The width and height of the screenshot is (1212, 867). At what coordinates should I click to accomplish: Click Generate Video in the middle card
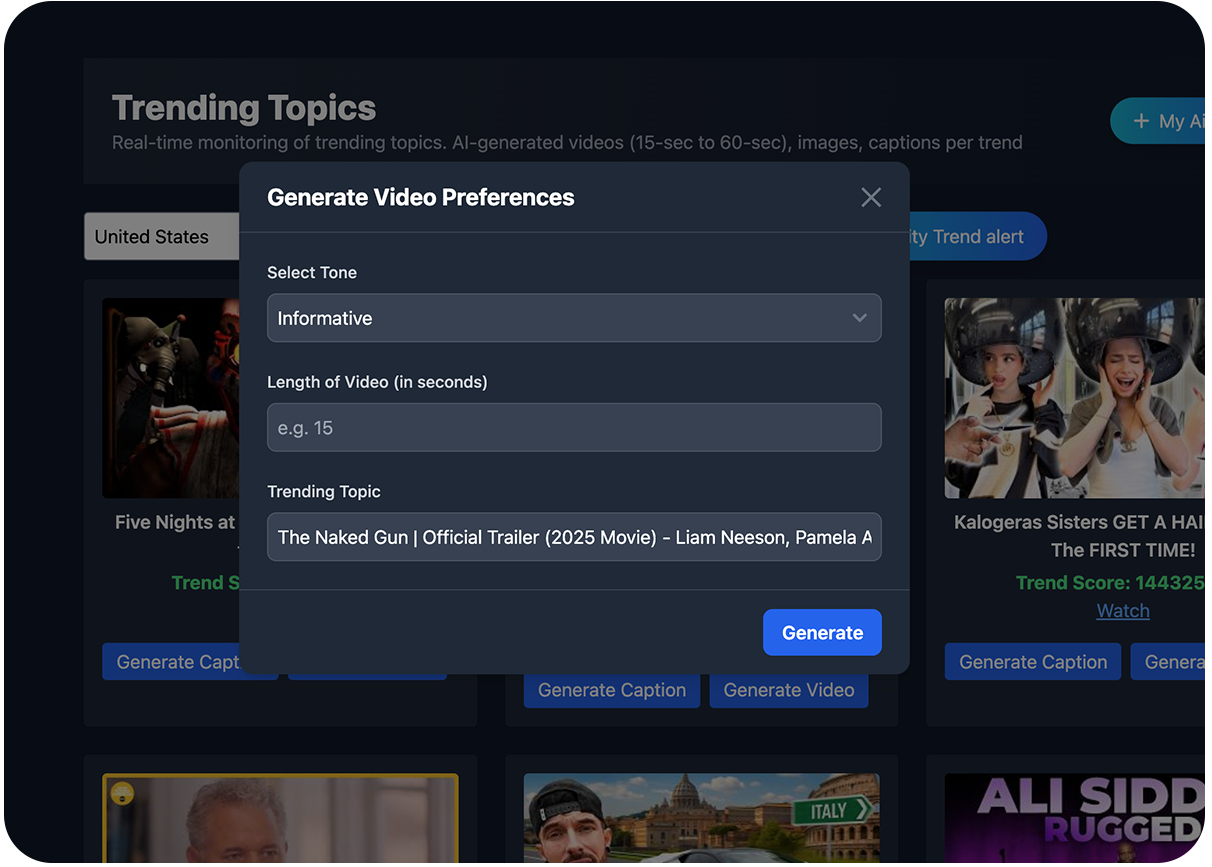[788, 690]
